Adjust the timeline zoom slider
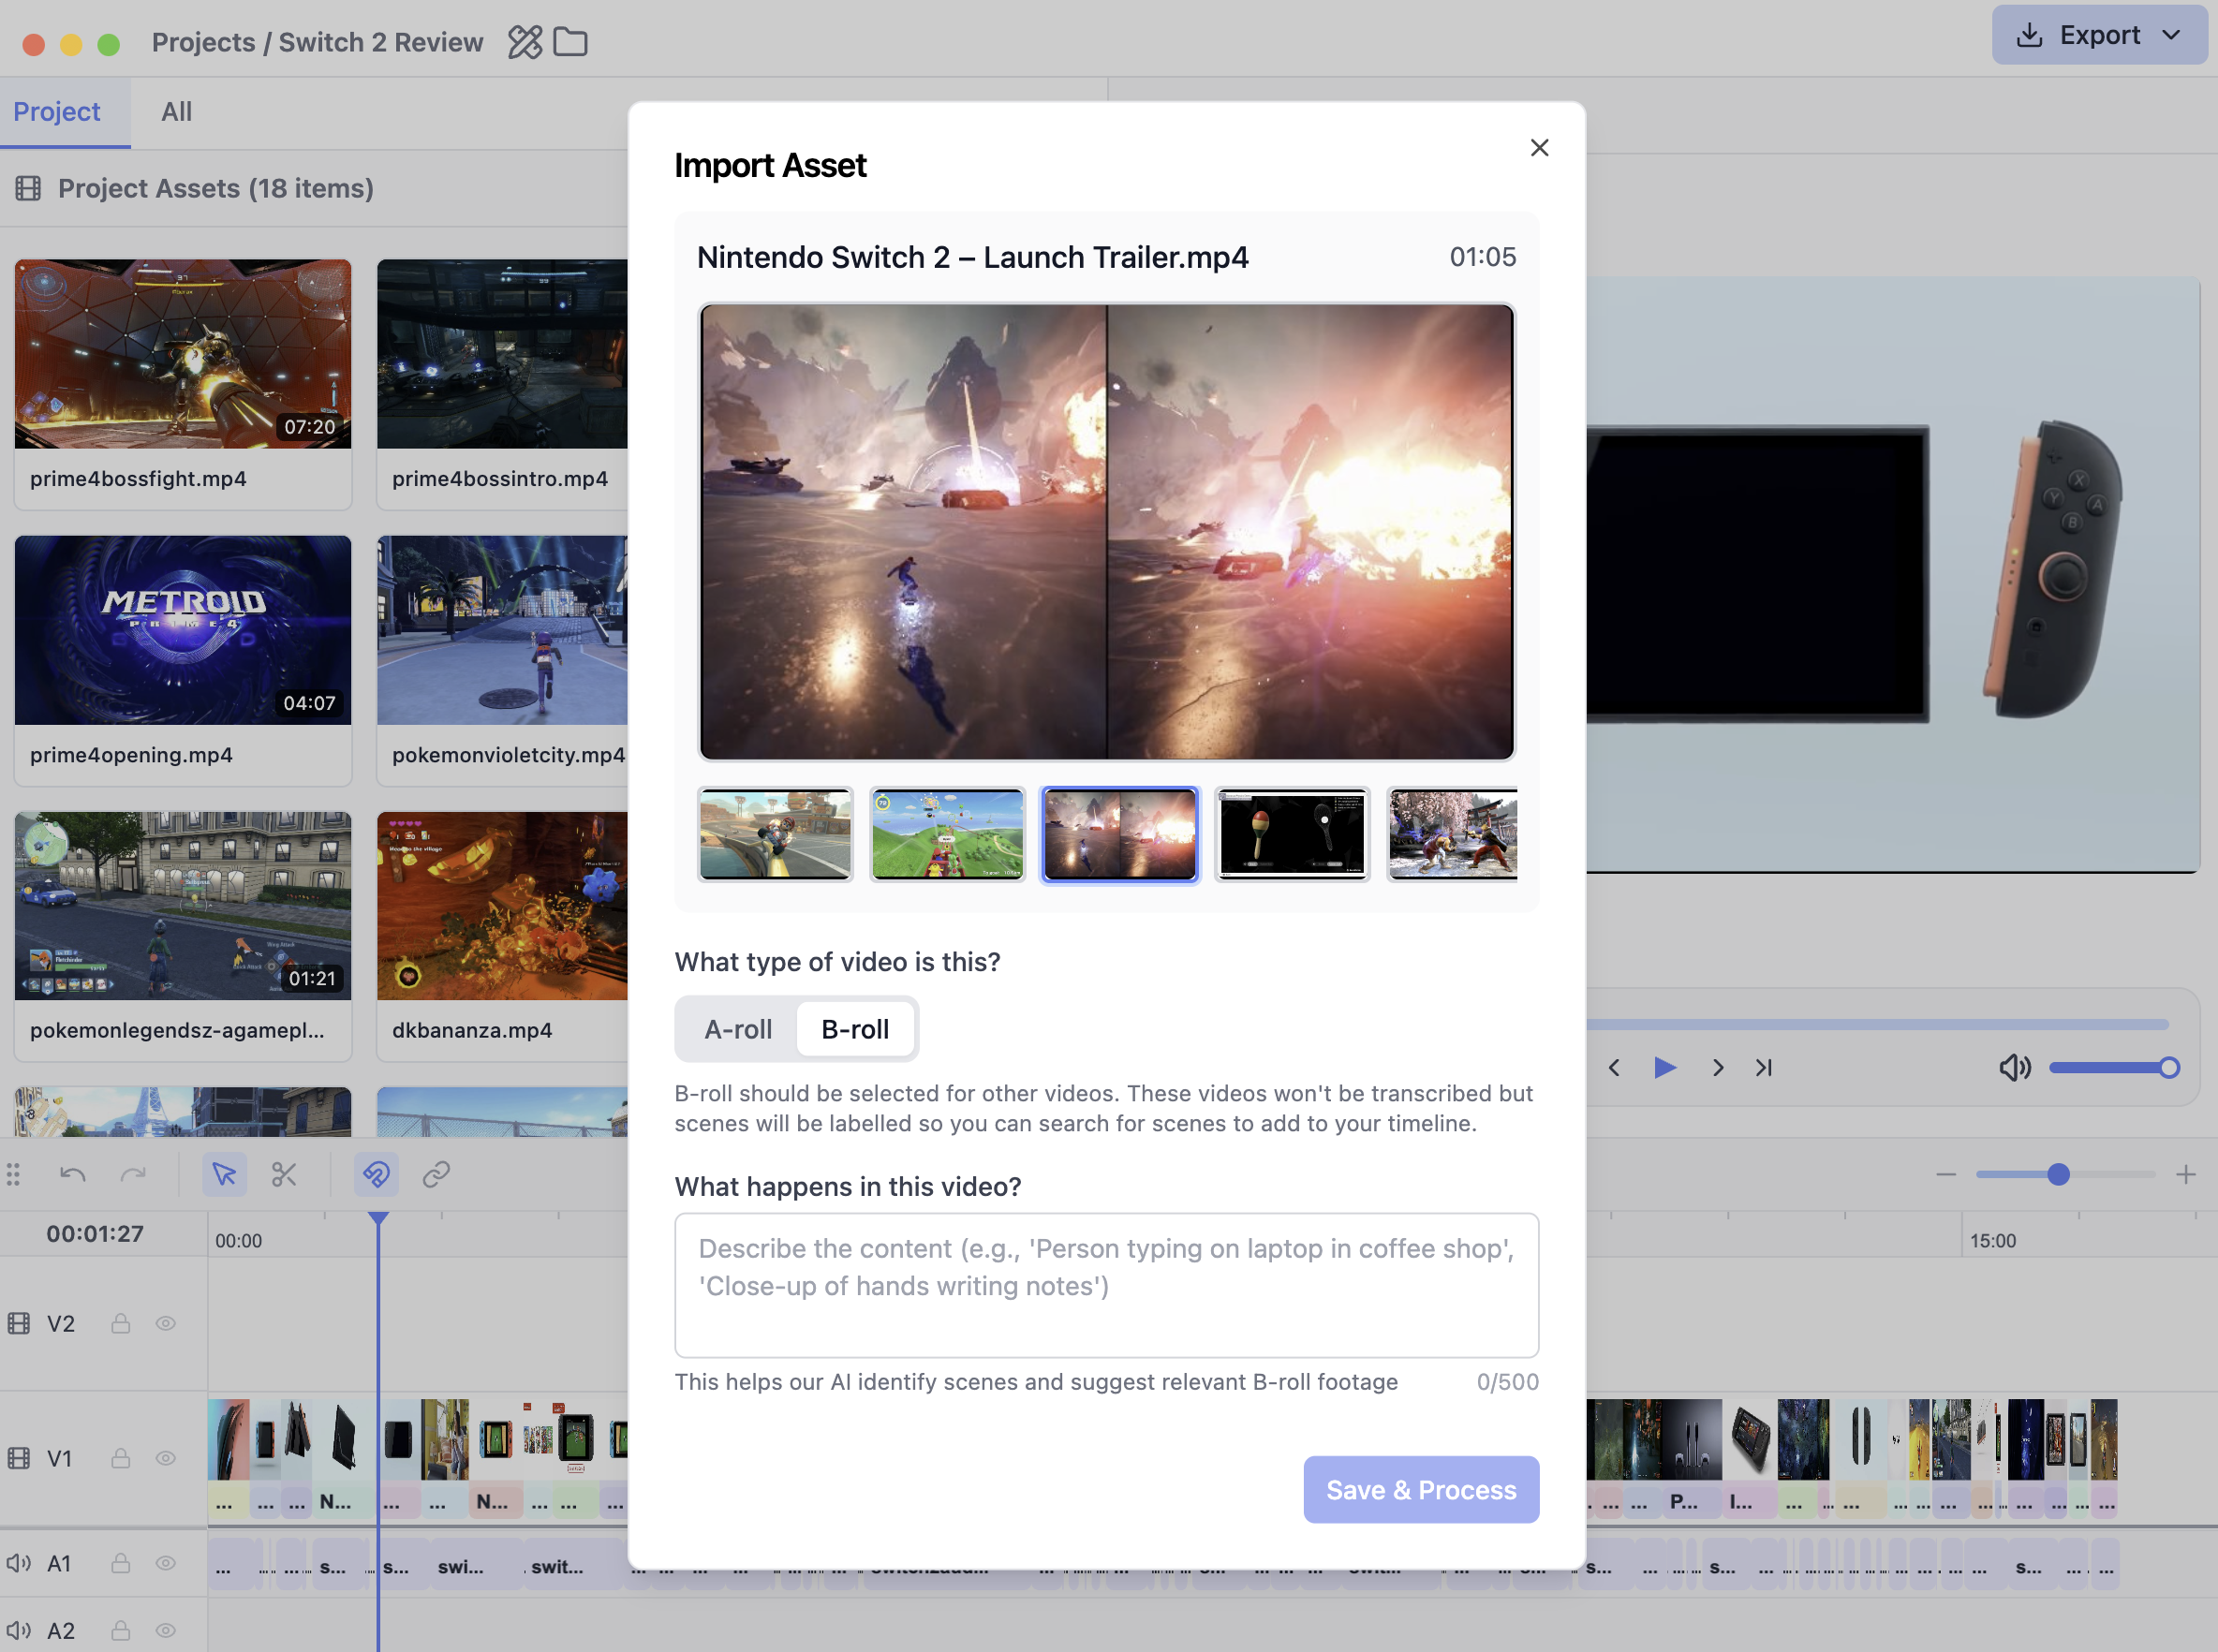 click(x=2058, y=1174)
